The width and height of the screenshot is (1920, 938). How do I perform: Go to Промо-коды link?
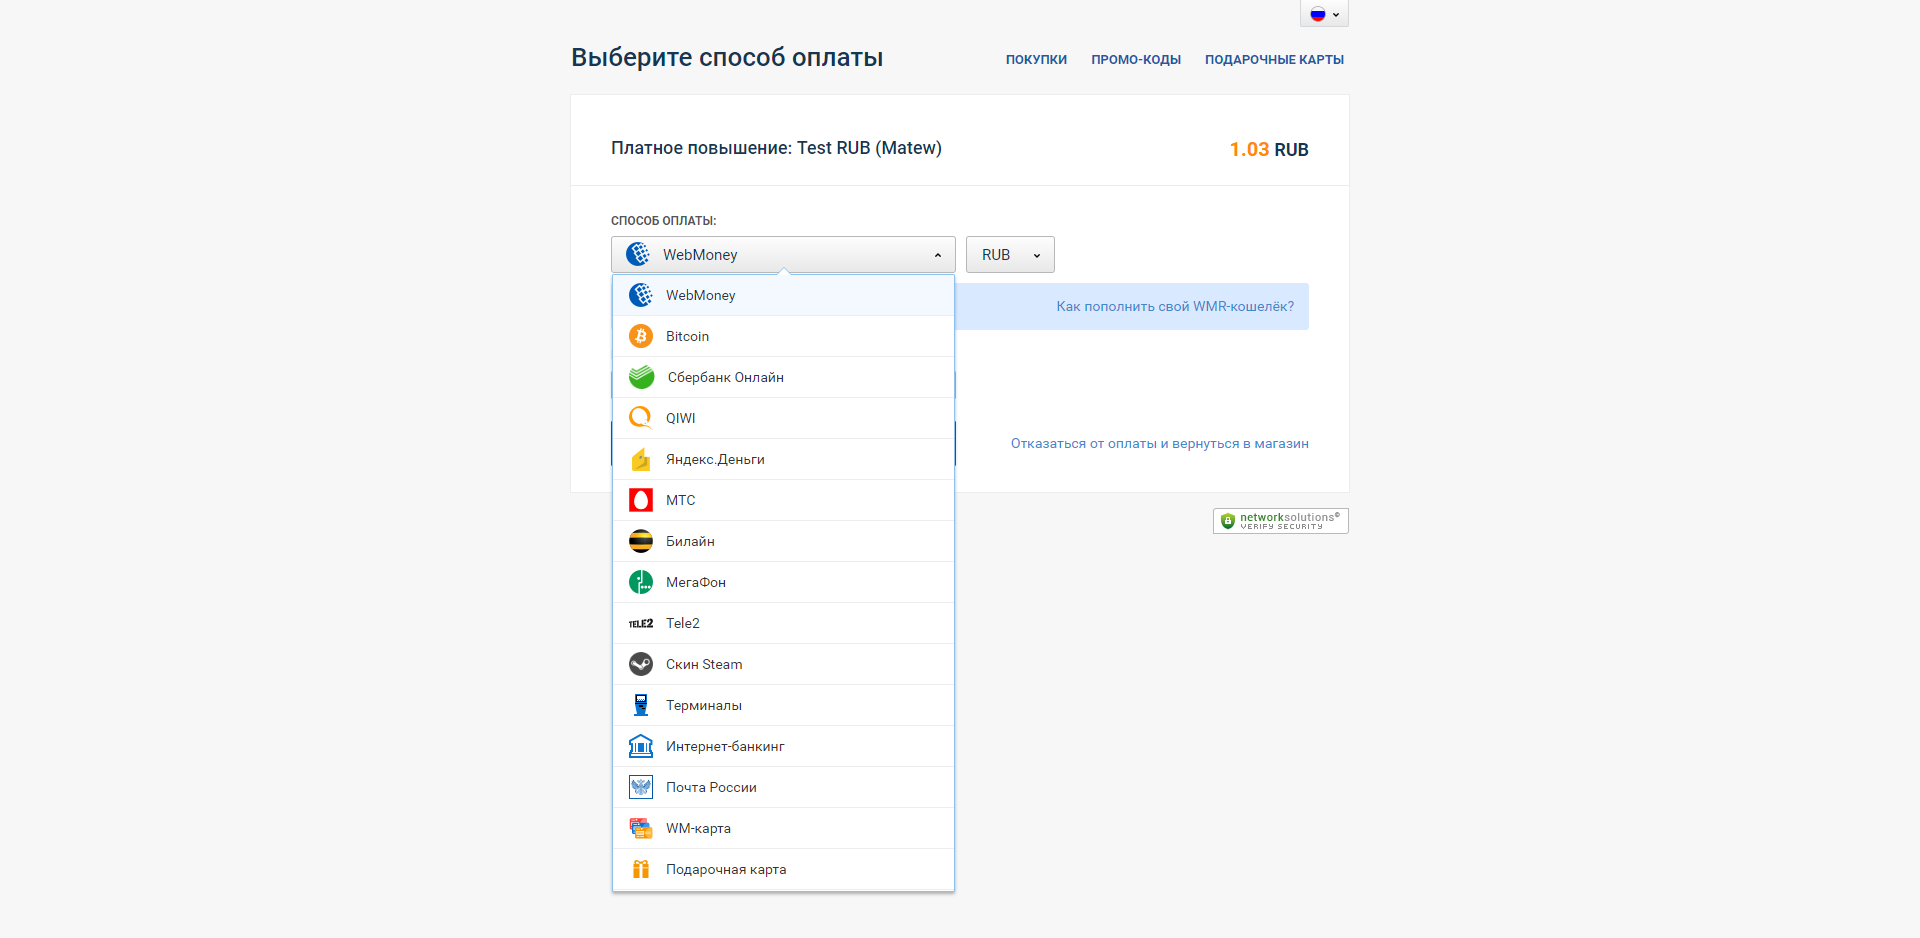1136,60
